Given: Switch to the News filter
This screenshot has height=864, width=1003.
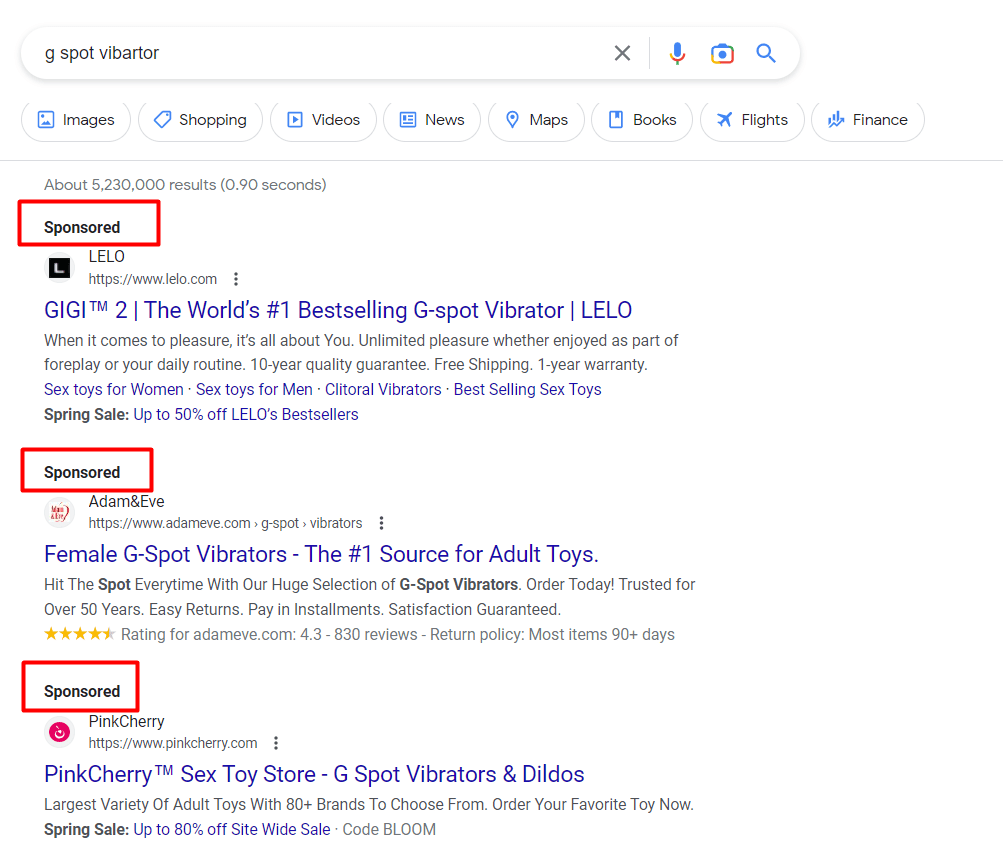Looking at the screenshot, I should click(x=432, y=120).
